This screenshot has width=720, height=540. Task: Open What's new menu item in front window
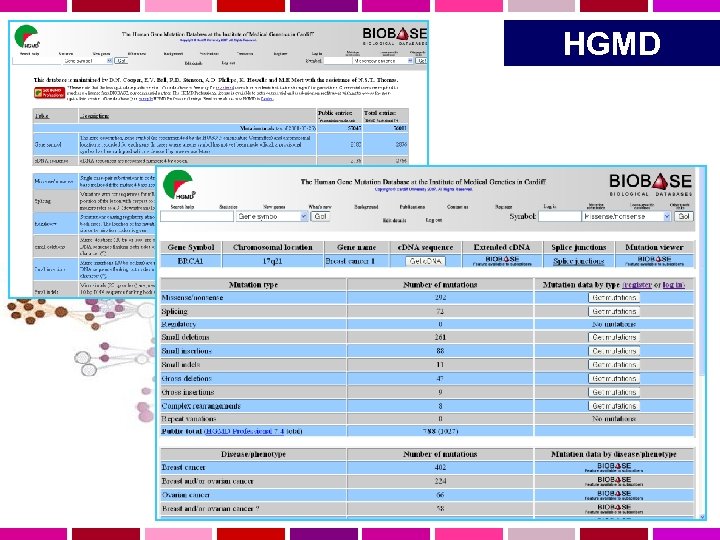(x=320, y=207)
